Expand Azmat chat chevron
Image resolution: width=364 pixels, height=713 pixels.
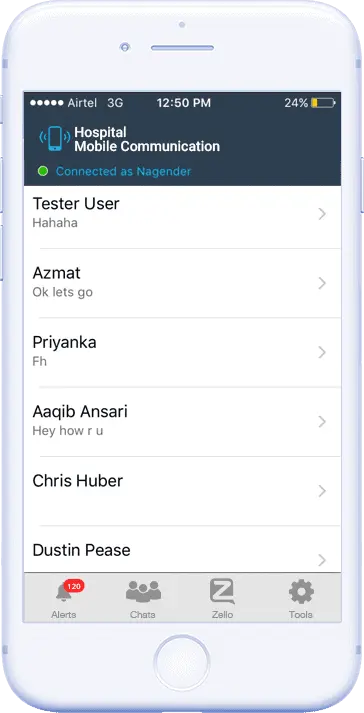pyautogui.click(x=322, y=283)
